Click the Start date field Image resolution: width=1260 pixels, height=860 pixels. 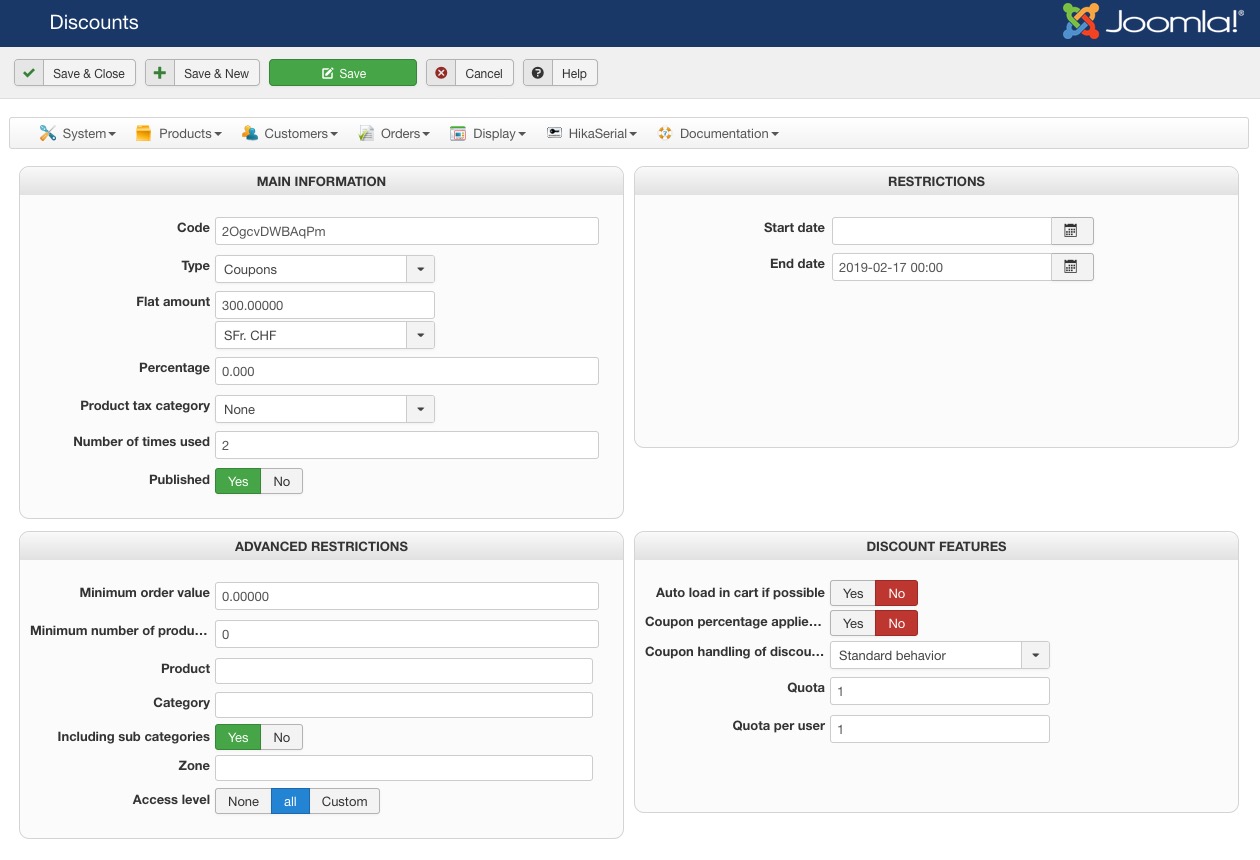(942, 231)
